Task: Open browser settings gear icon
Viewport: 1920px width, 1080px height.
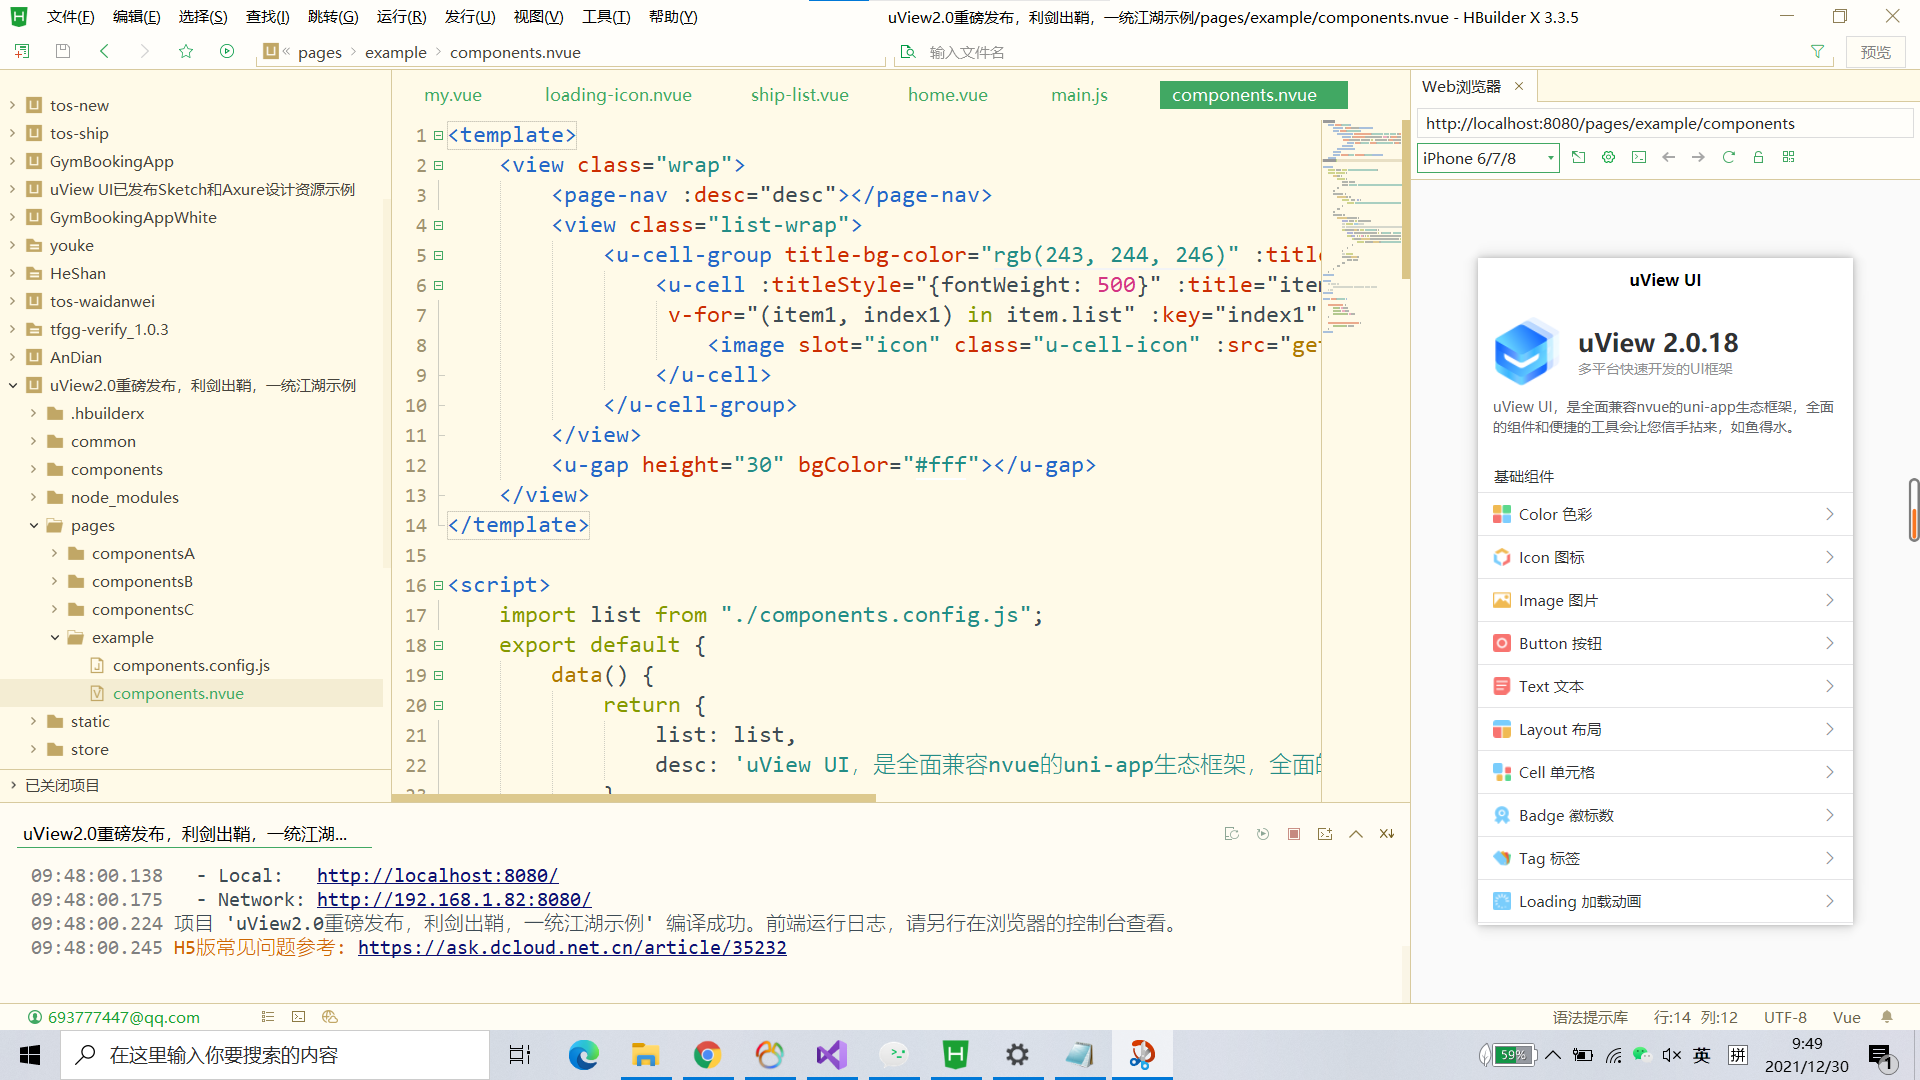Action: [1608, 158]
